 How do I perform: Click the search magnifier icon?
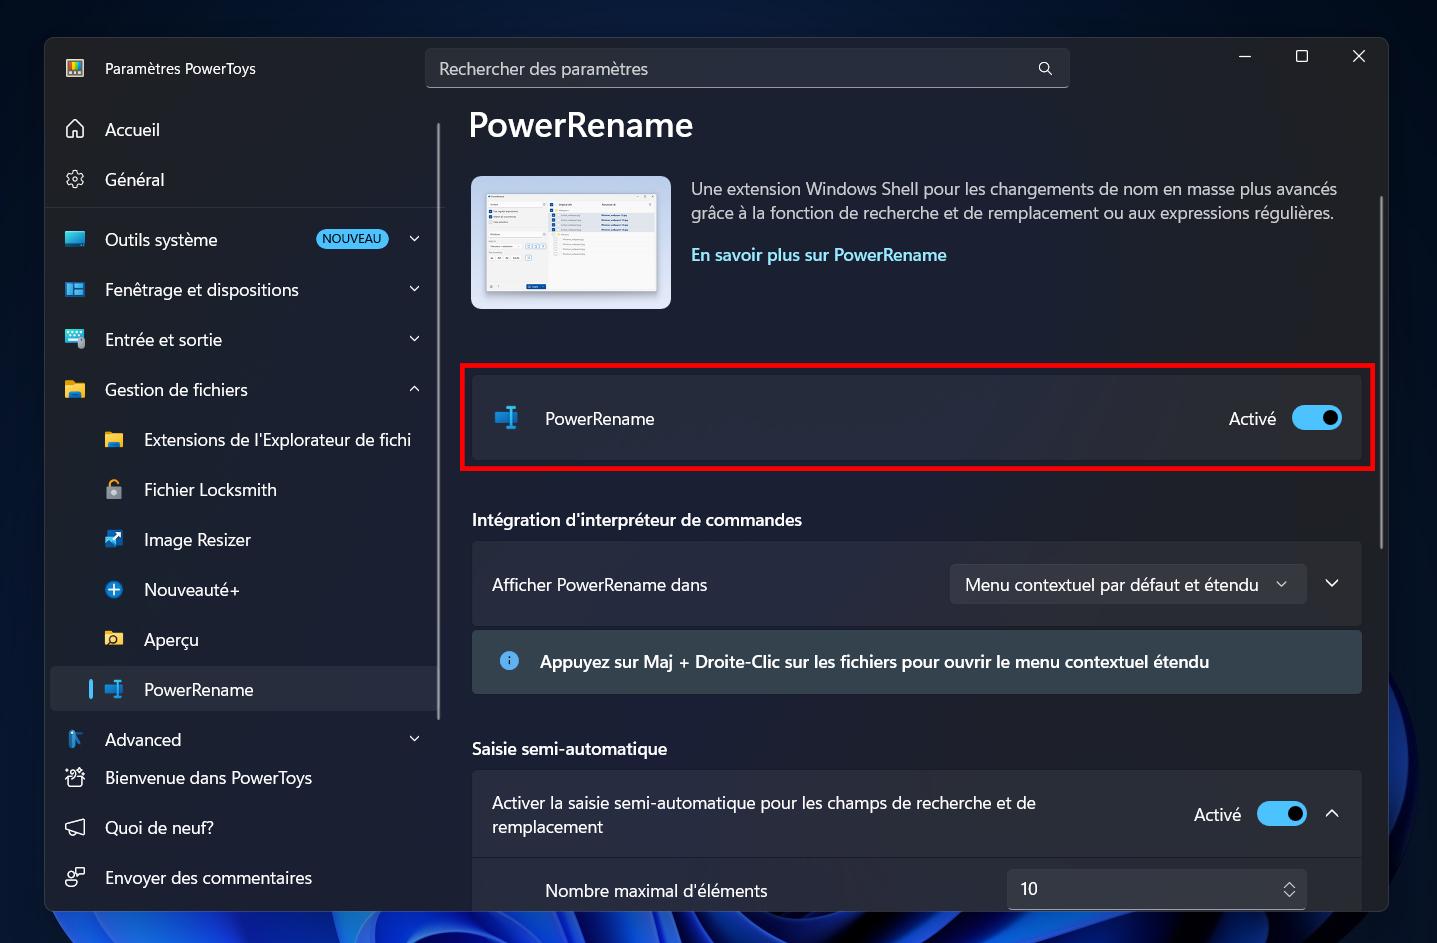[1045, 68]
